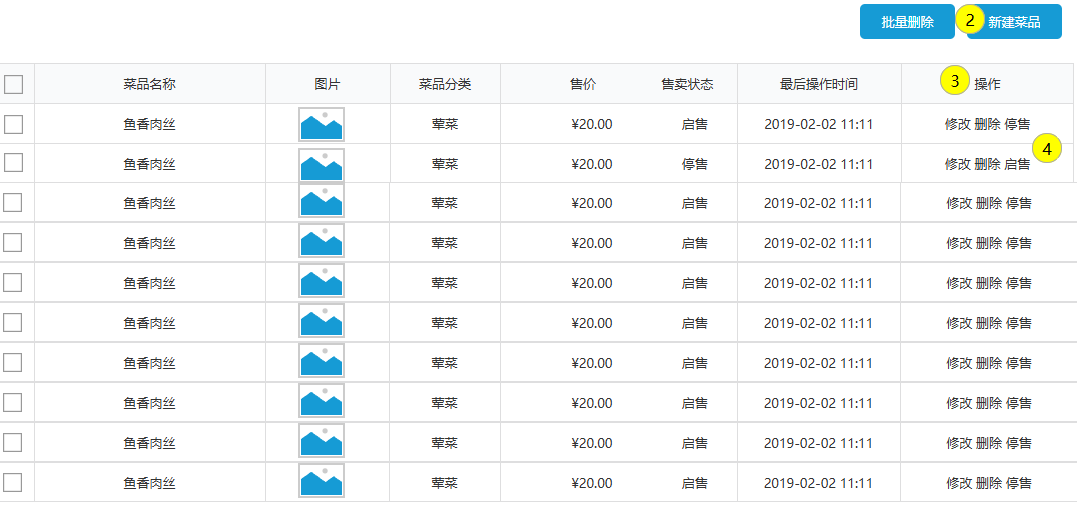This screenshot has height=509, width=1077.
Task: Click 启售 link in the second row
Action: (1017, 164)
